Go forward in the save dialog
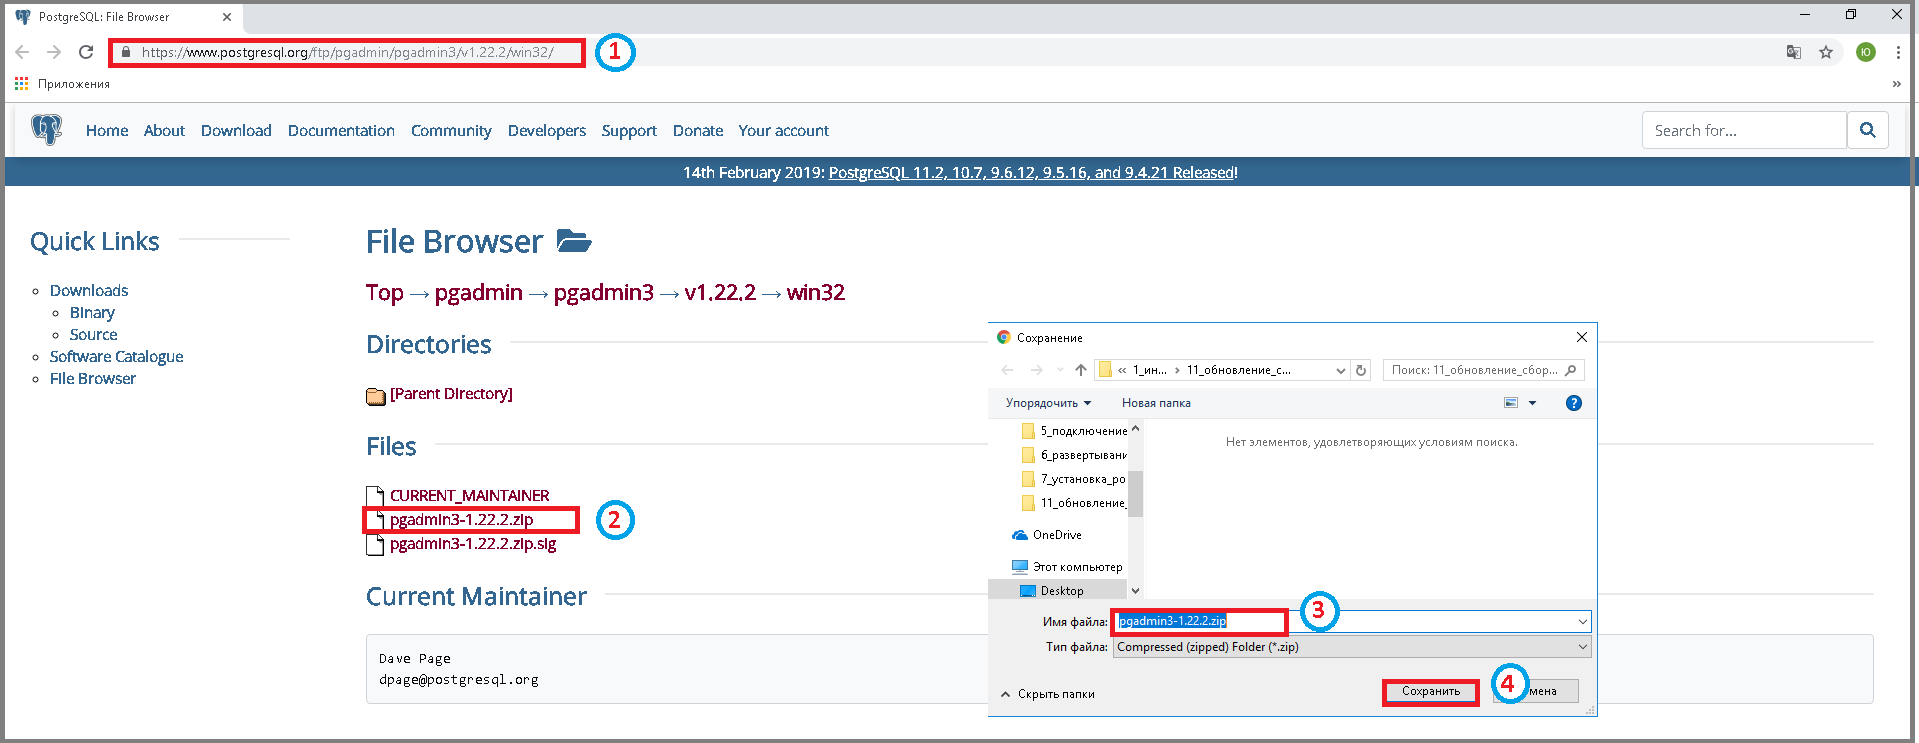Screen dimensions: 1919x743 tap(1037, 370)
